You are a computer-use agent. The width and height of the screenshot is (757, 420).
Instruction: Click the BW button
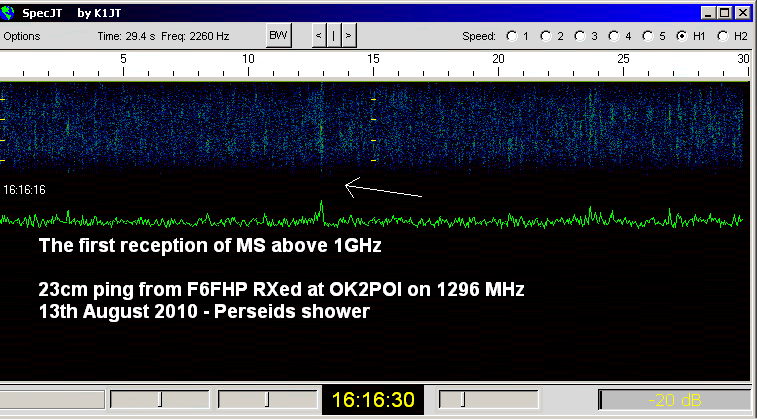[279, 36]
